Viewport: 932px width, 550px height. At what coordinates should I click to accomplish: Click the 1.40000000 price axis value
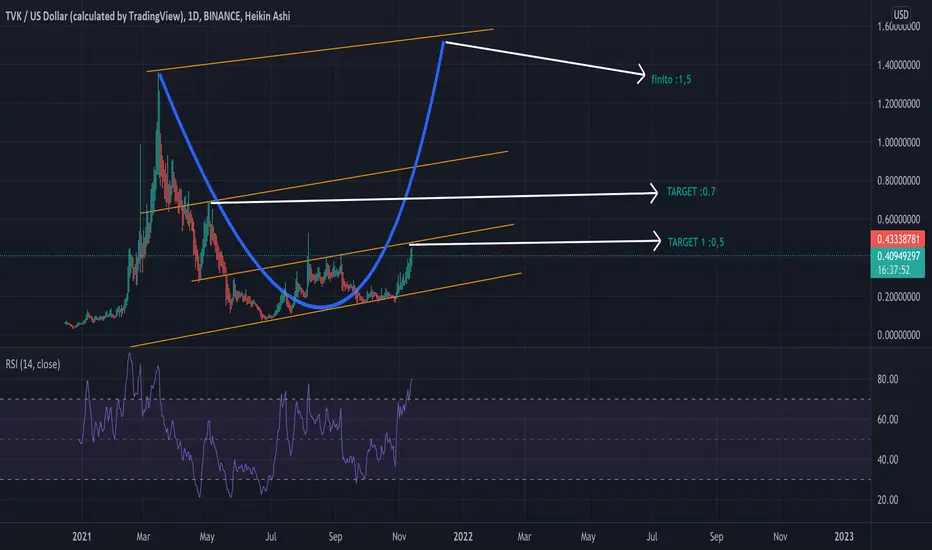coord(899,65)
